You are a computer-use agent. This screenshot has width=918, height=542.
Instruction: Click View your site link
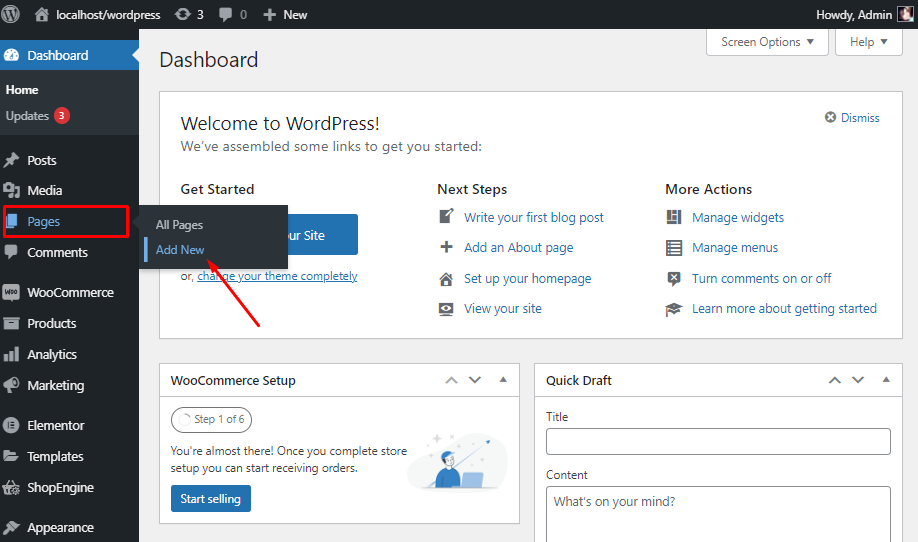502,308
